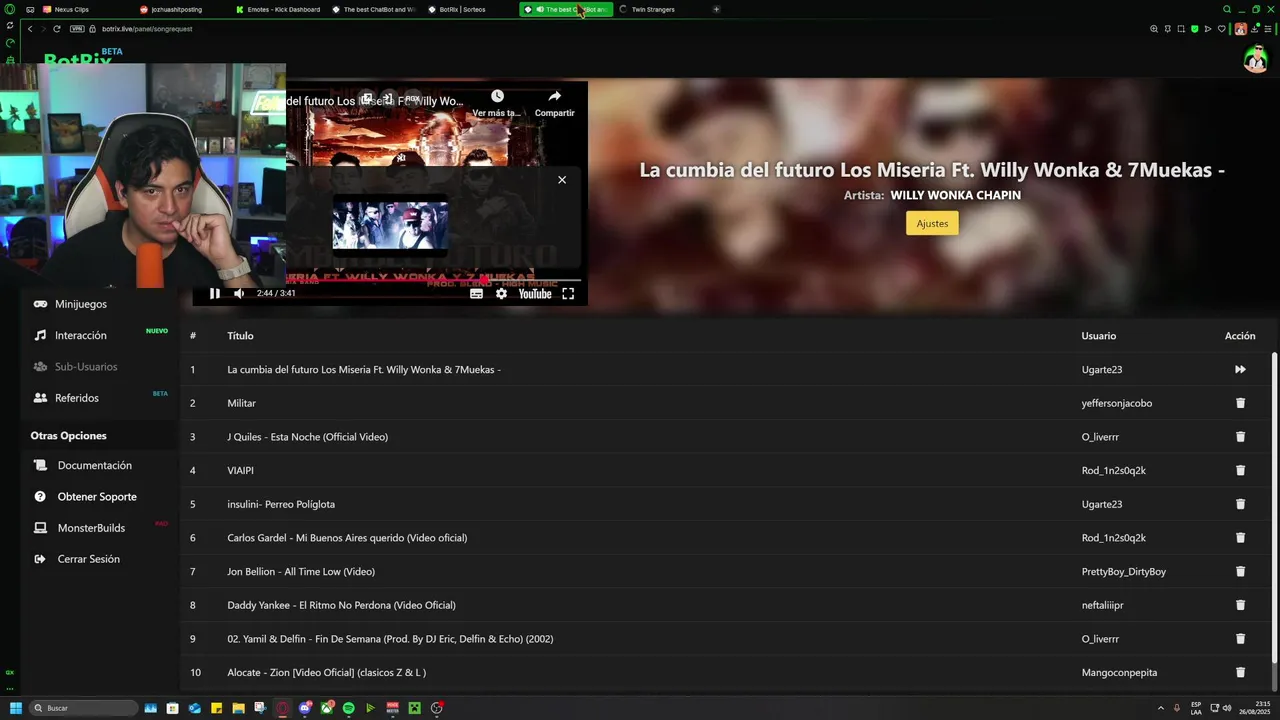
Task: Pause the YouTube video
Action: [x=214, y=293]
